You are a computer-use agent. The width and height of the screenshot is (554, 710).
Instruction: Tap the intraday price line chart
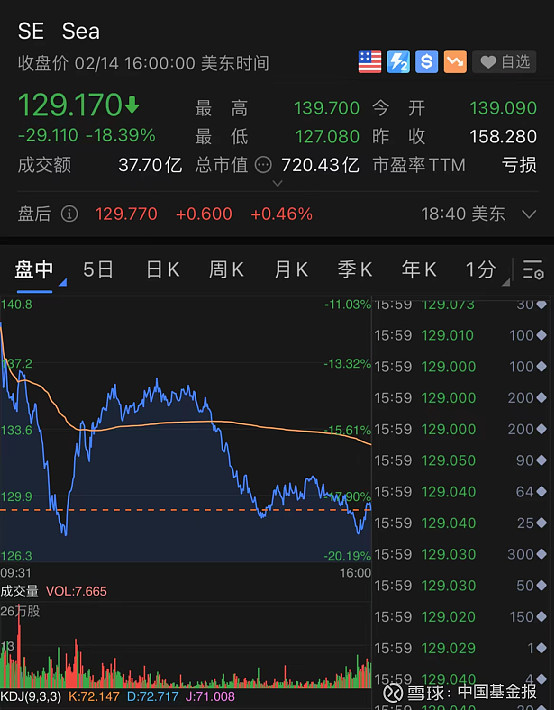186,429
